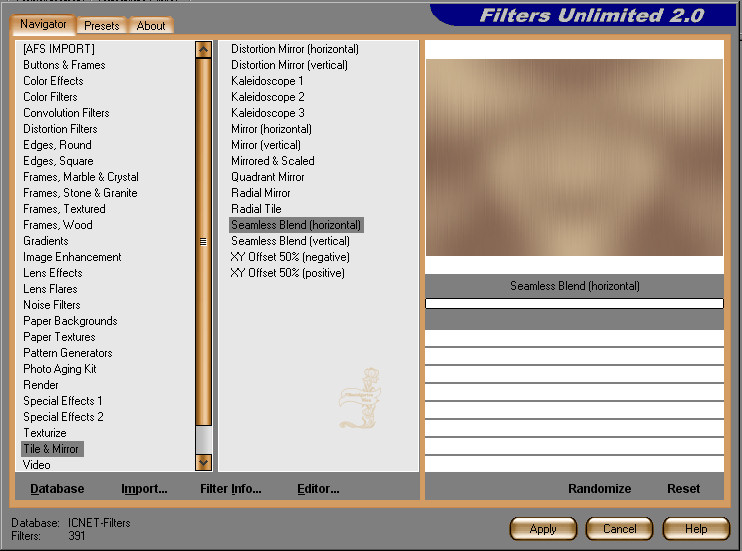Screen dimensions: 742x551
Task: Select Special Effects 2 category
Action: click(63, 417)
